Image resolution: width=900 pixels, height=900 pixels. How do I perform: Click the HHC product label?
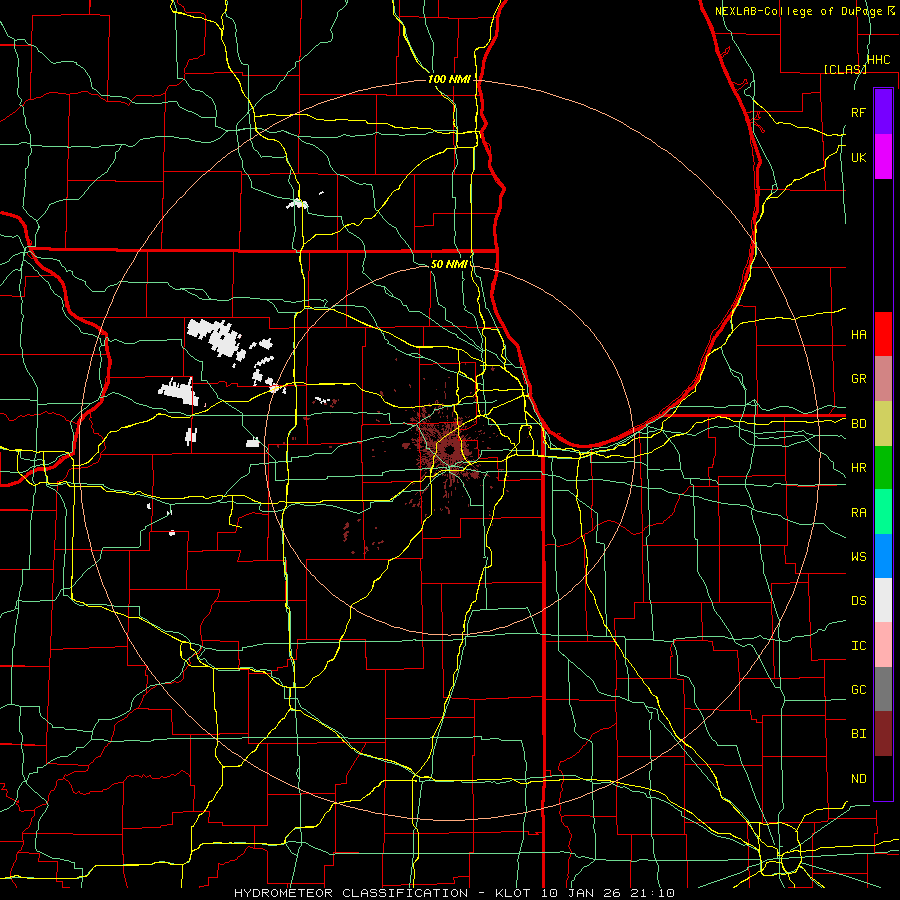point(878,60)
